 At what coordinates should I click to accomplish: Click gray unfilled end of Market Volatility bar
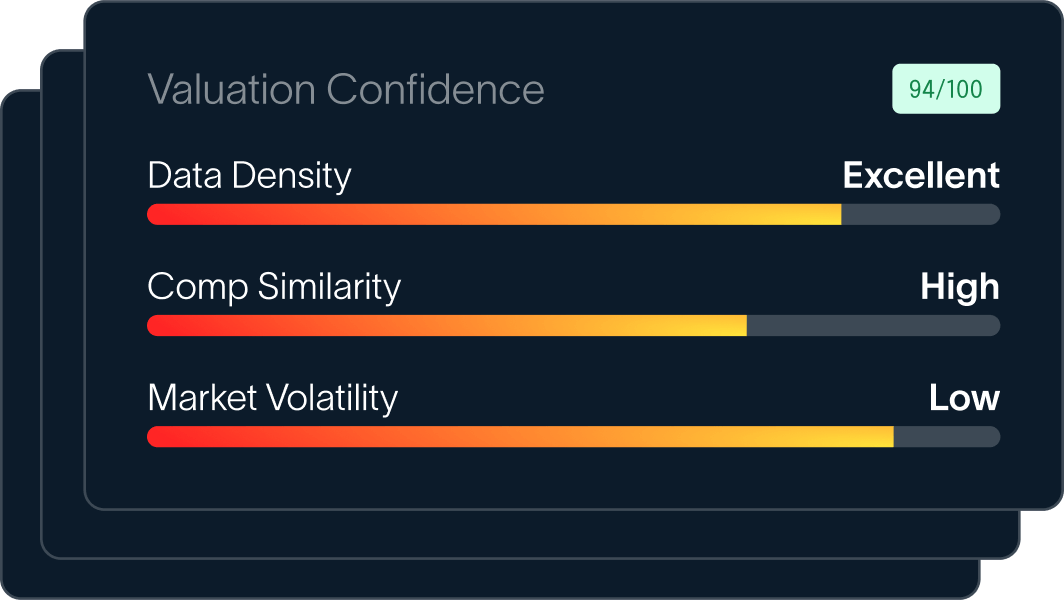[946, 436]
